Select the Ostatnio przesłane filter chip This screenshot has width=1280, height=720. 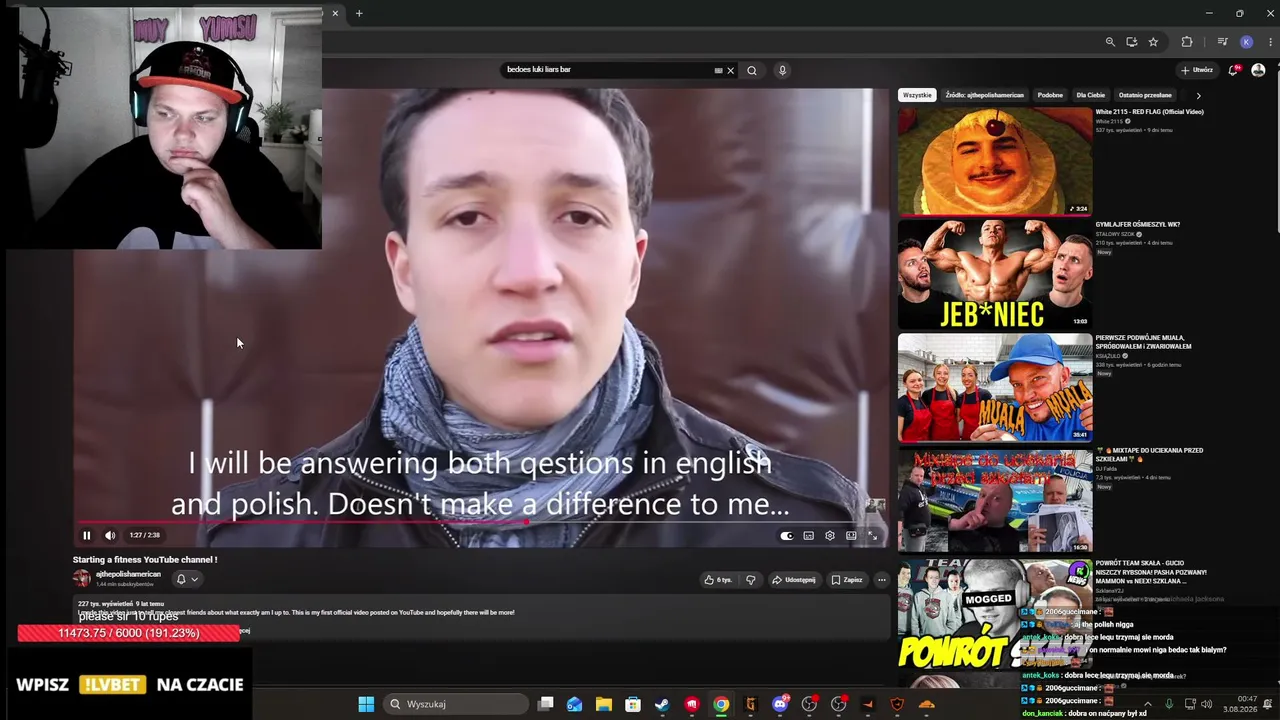click(x=1145, y=95)
